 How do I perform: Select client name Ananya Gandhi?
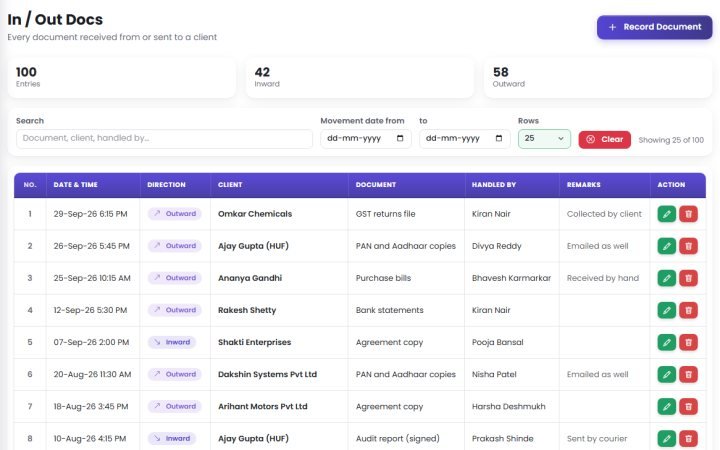click(x=250, y=278)
